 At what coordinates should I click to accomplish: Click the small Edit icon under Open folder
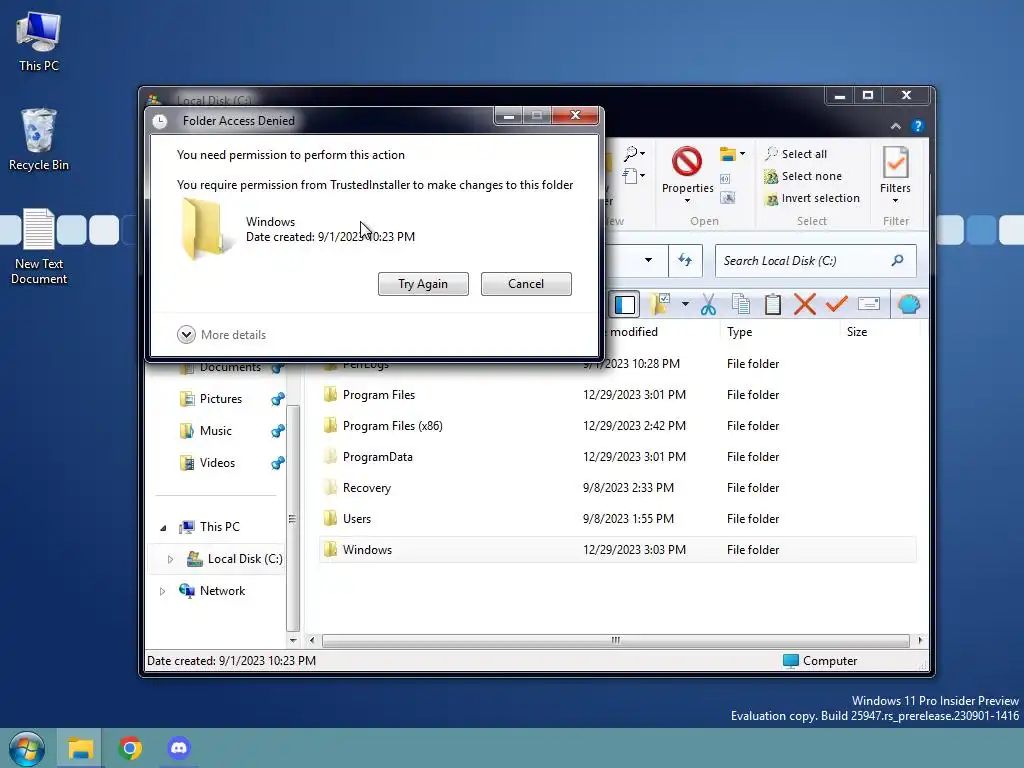[x=726, y=179]
